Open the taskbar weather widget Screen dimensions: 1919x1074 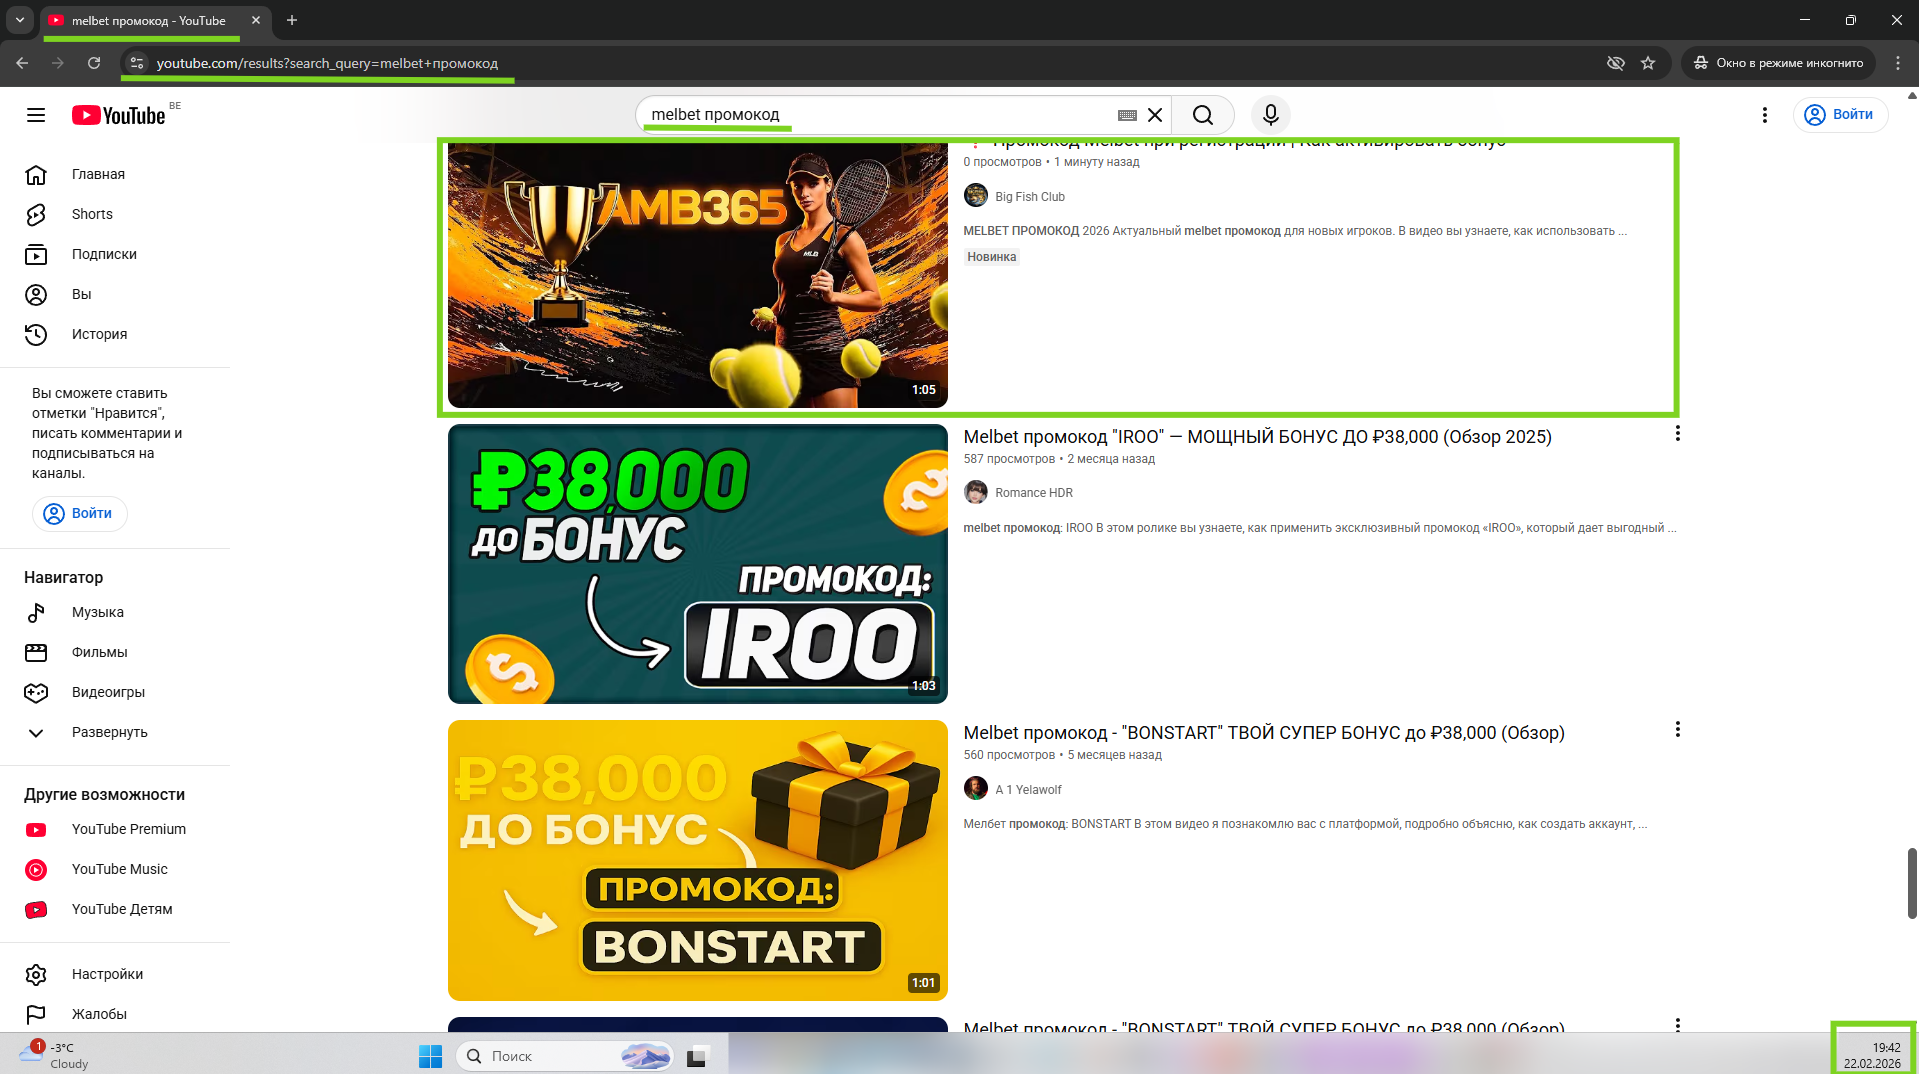tap(55, 1055)
